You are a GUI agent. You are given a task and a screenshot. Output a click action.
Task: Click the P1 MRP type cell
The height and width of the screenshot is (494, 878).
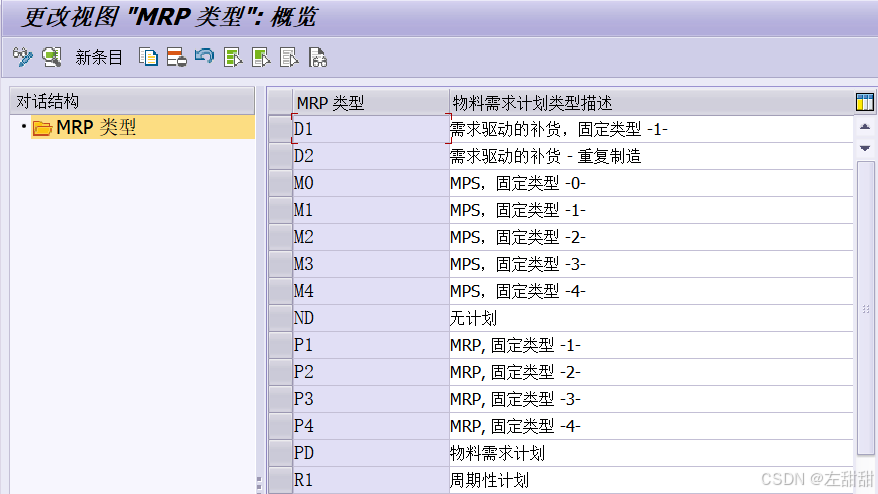pos(371,345)
